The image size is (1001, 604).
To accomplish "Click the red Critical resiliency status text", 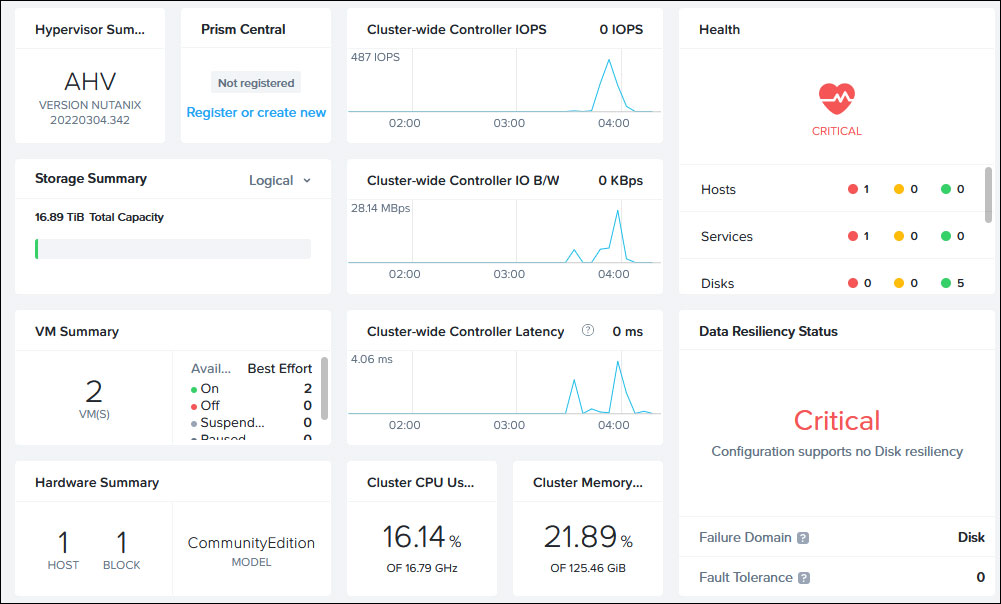I will coord(836,420).
